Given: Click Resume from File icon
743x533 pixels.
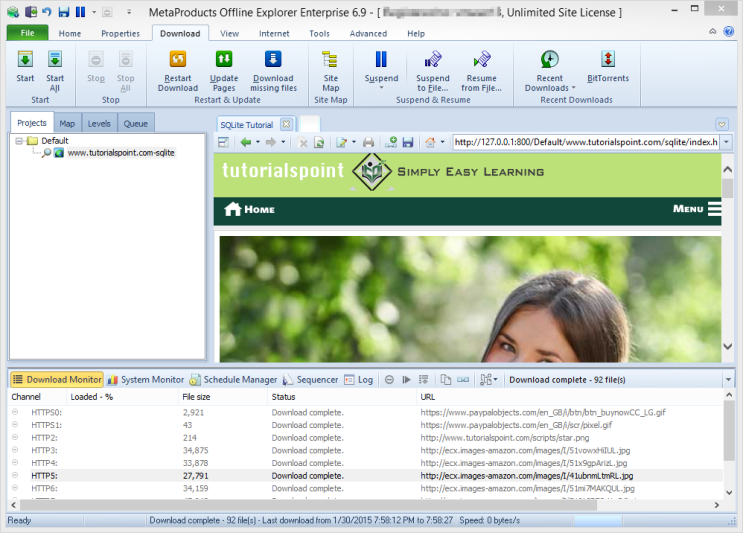Looking at the screenshot, I should tap(481, 60).
